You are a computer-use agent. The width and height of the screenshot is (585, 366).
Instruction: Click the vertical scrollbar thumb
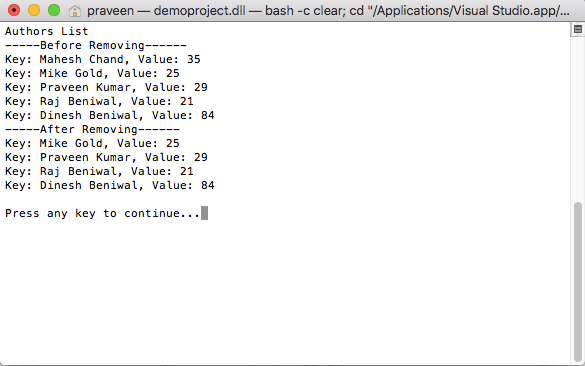pos(578,282)
